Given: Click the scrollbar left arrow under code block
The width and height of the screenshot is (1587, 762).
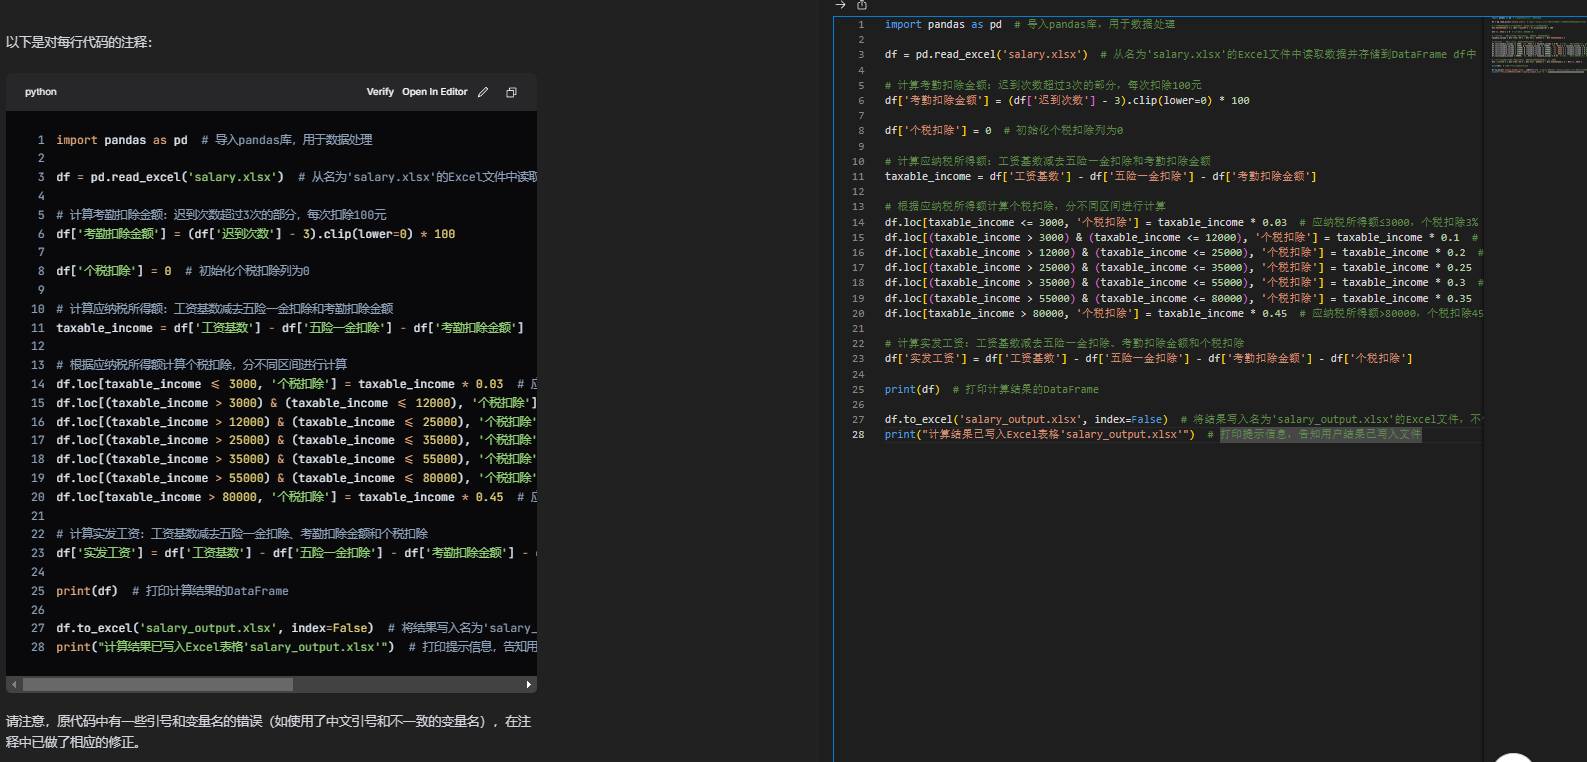Looking at the screenshot, I should 12,685.
